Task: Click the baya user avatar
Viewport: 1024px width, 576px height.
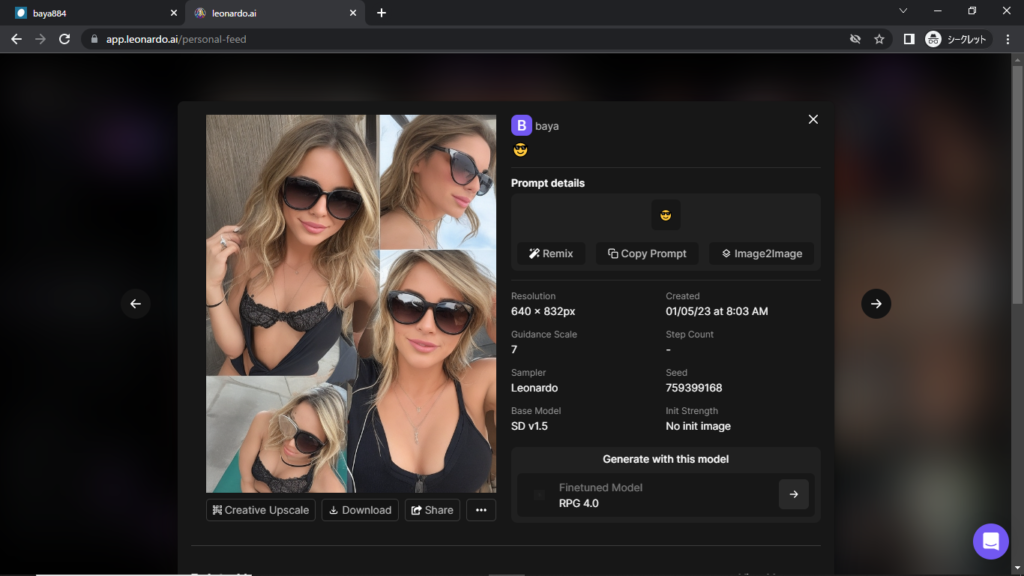Action: [521, 125]
